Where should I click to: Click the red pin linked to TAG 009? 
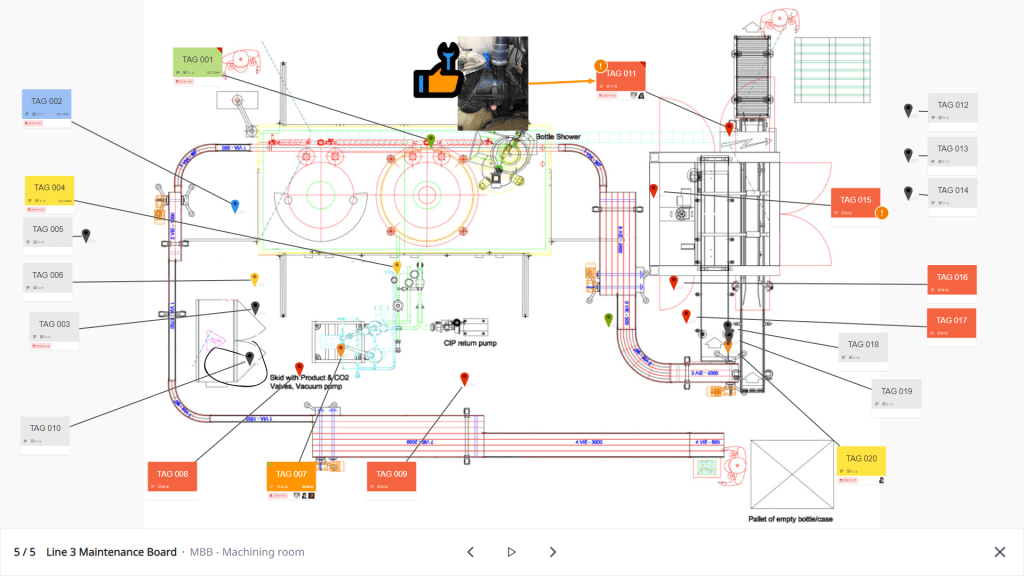point(464,379)
